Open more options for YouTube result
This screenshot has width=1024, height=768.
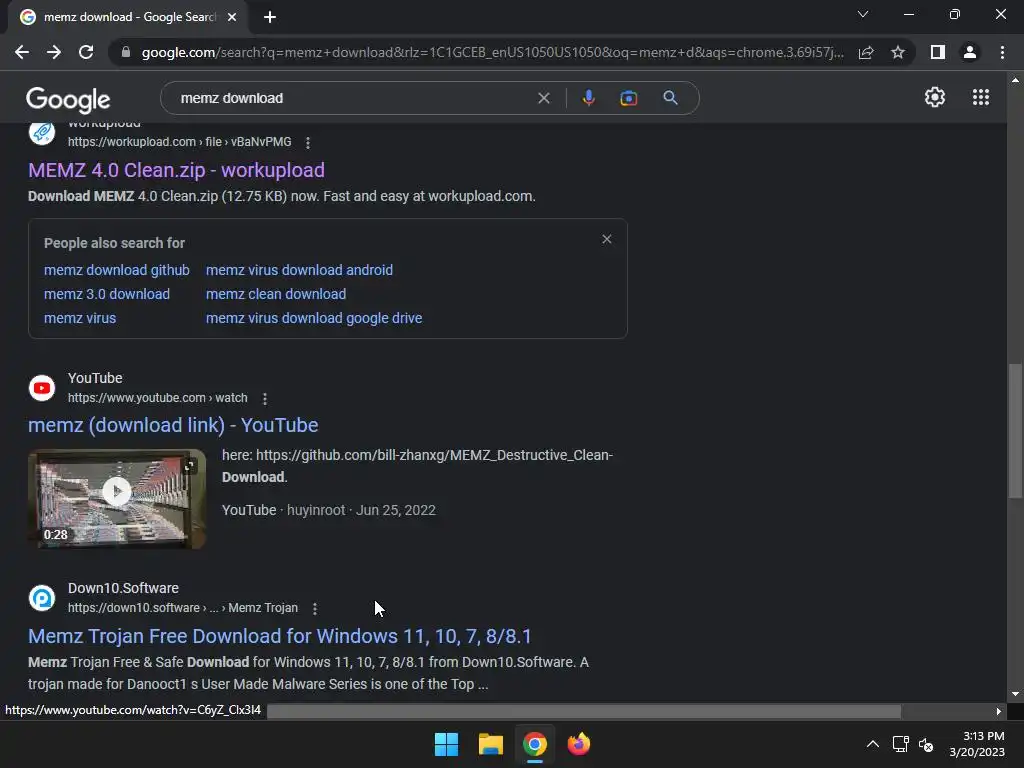click(264, 398)
